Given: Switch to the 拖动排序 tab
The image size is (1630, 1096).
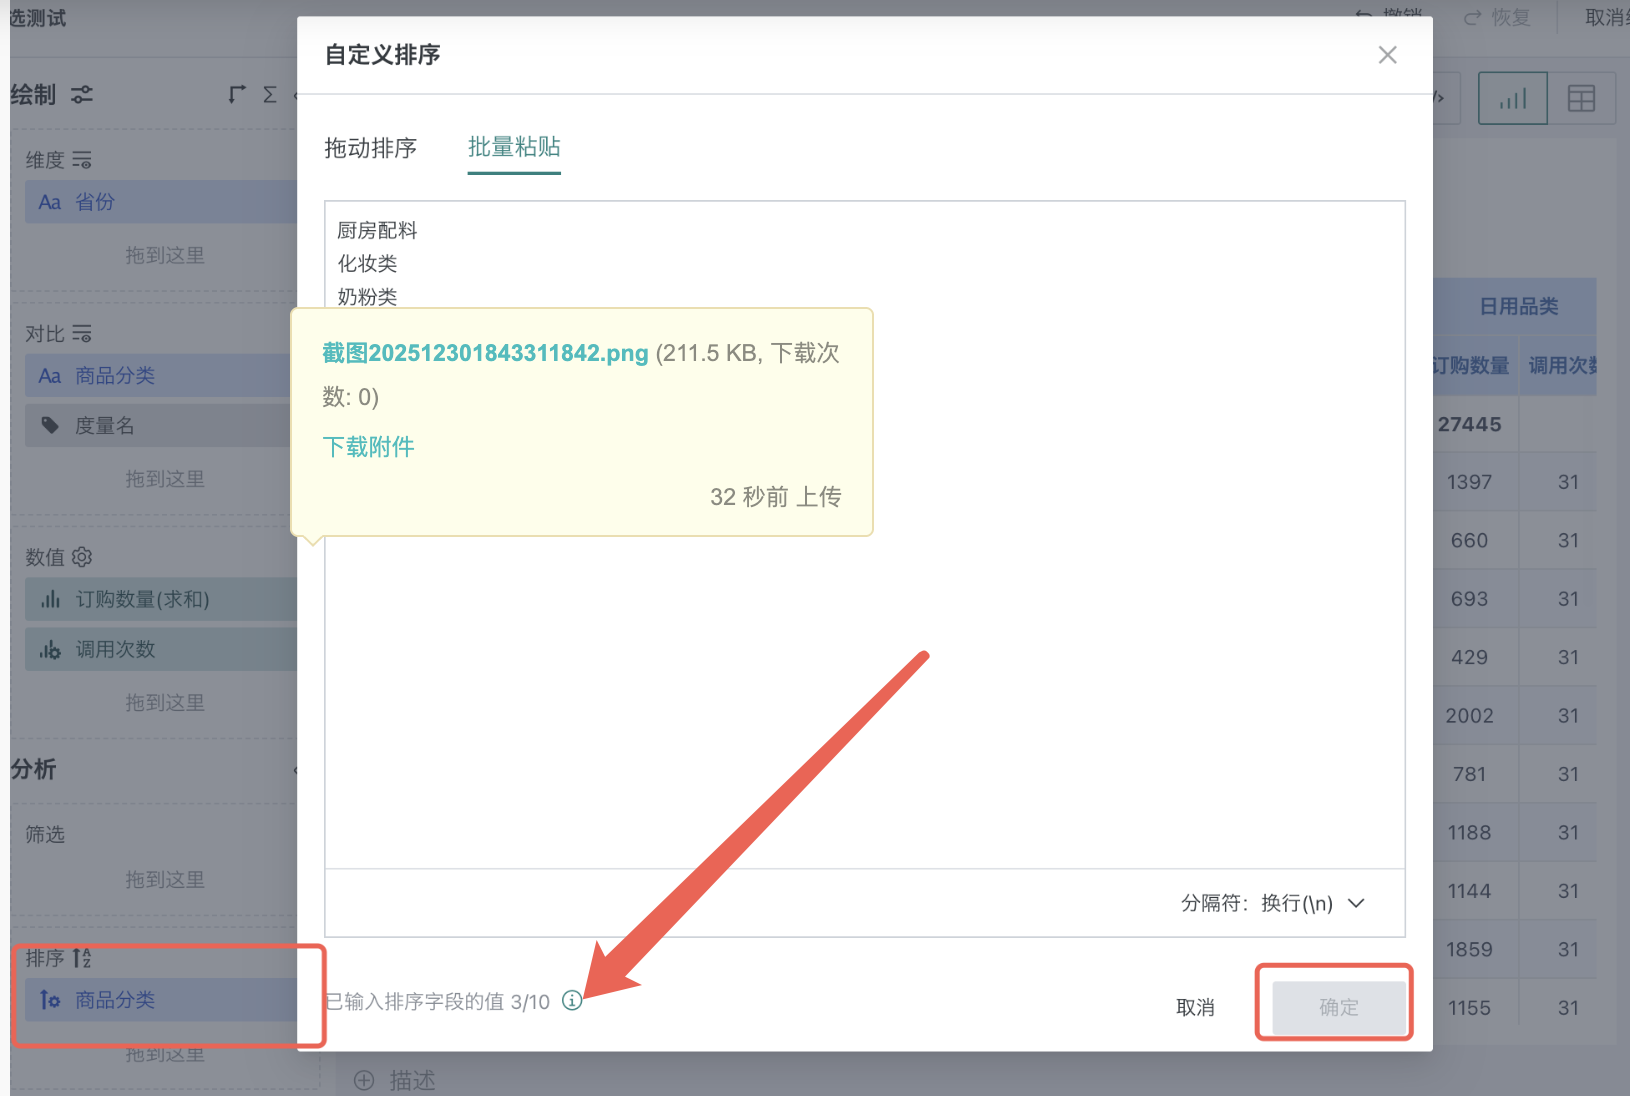Looking at the screenshot, I should 371,148.
